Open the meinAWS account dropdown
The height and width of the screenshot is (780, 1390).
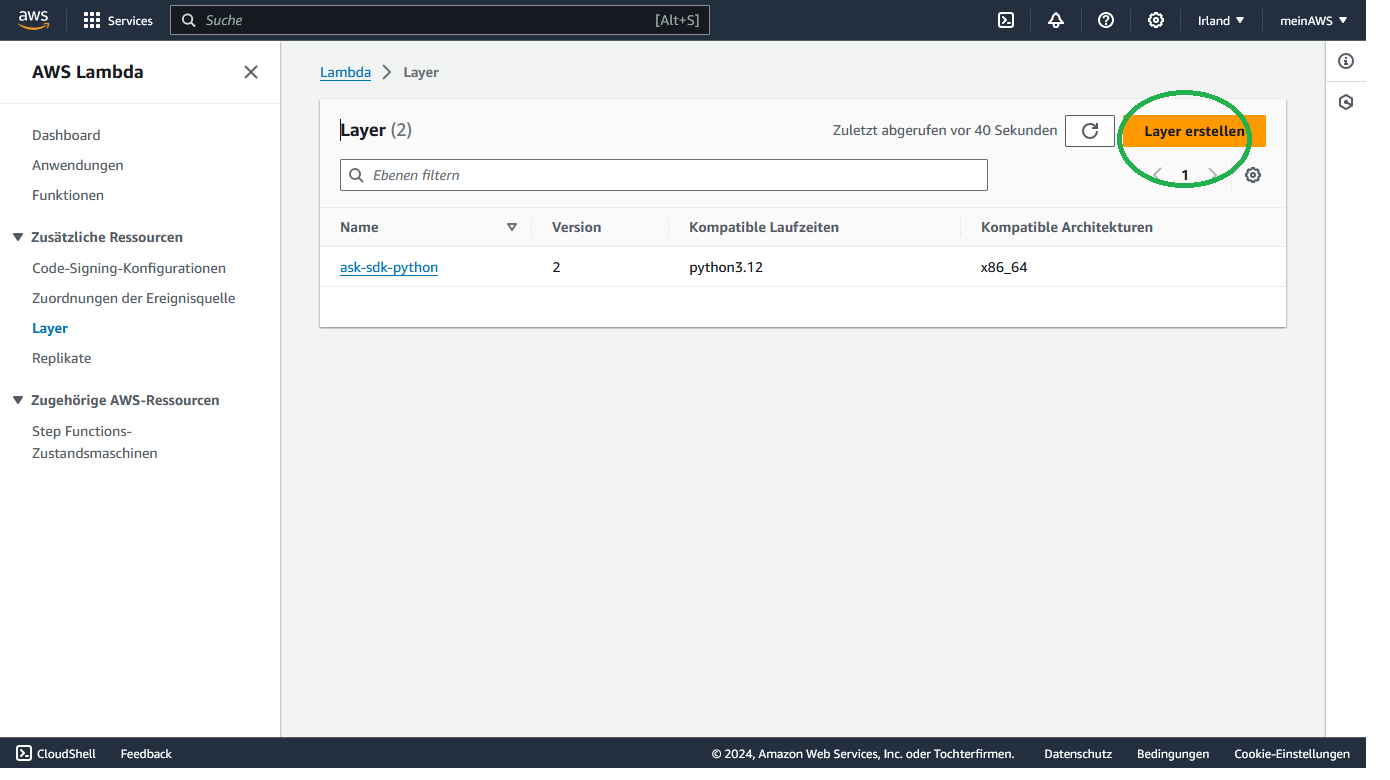[x=1314, y=20]
